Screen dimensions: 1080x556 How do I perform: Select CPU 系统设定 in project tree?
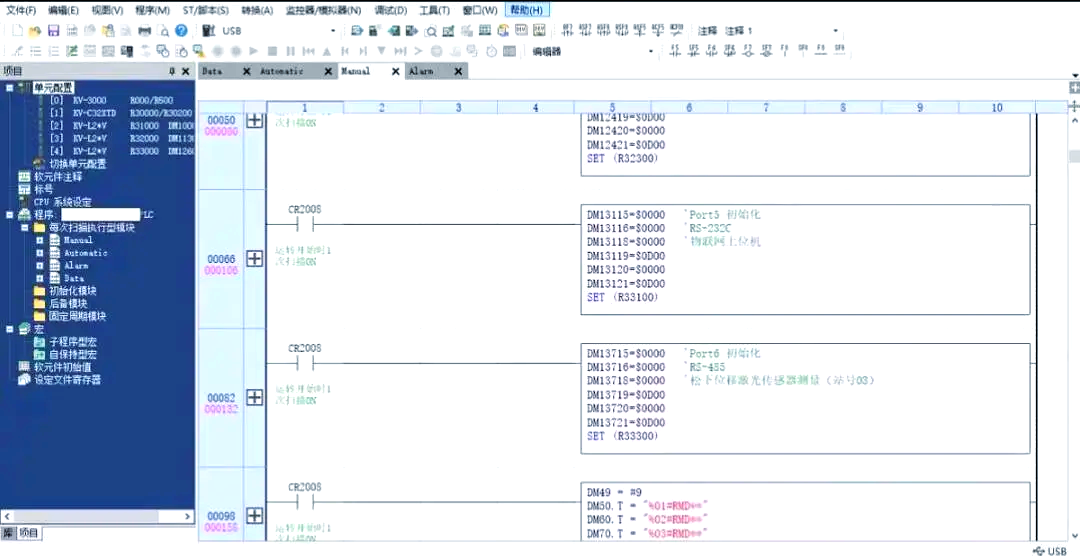pos(63,202)
